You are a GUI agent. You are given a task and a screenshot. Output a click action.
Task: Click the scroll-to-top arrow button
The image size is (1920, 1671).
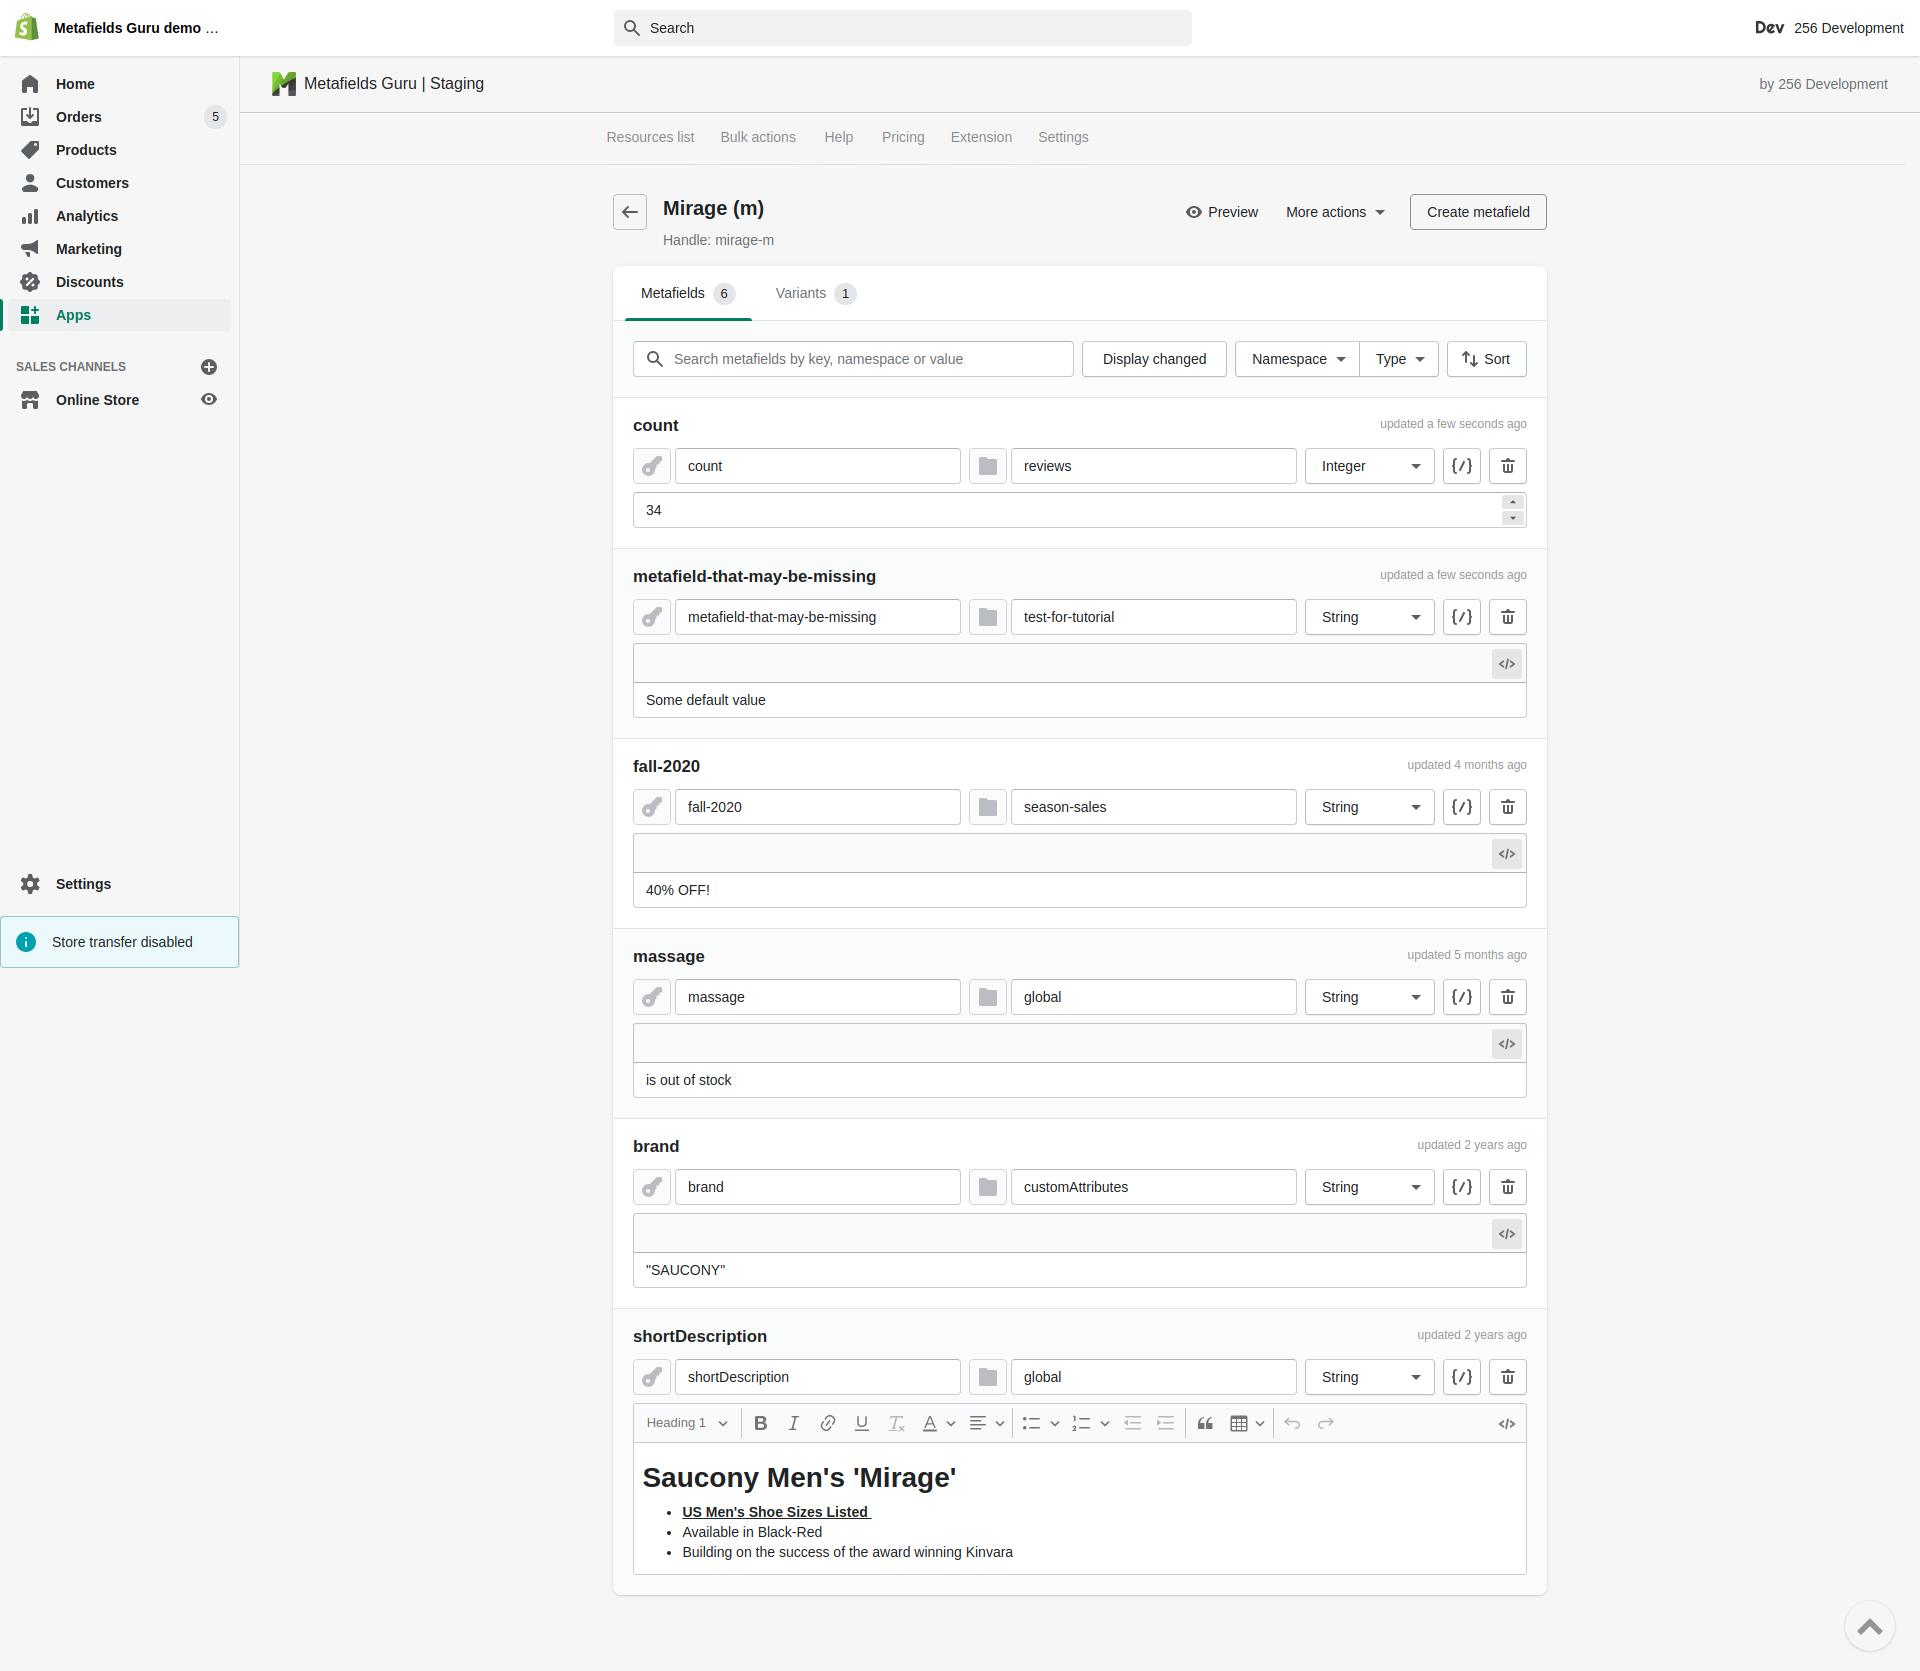1869,1625
